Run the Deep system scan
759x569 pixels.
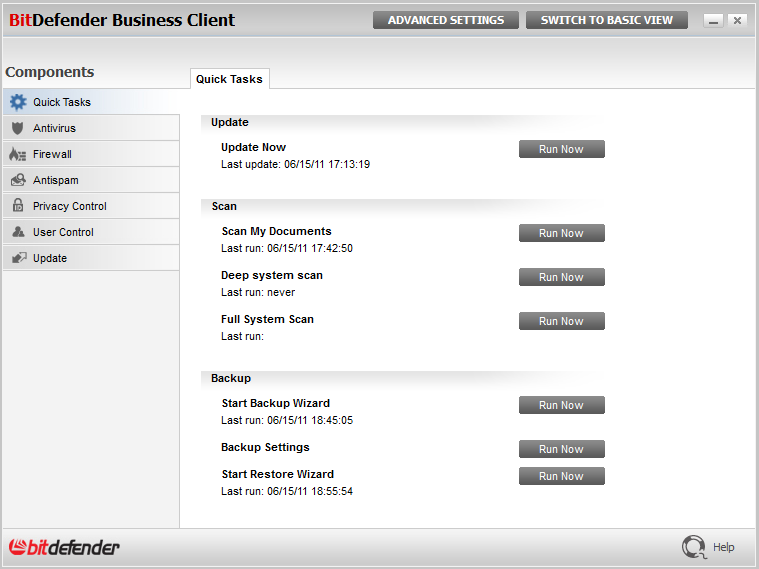coord(562,277)
